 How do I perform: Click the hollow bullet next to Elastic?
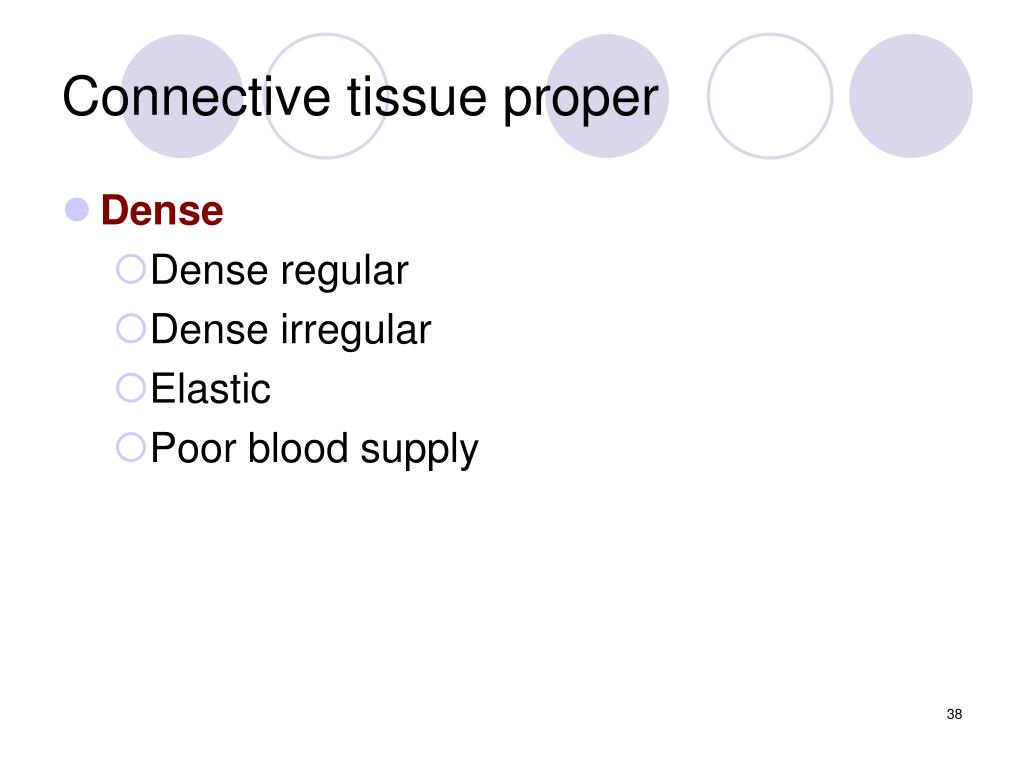pos(131,387)
